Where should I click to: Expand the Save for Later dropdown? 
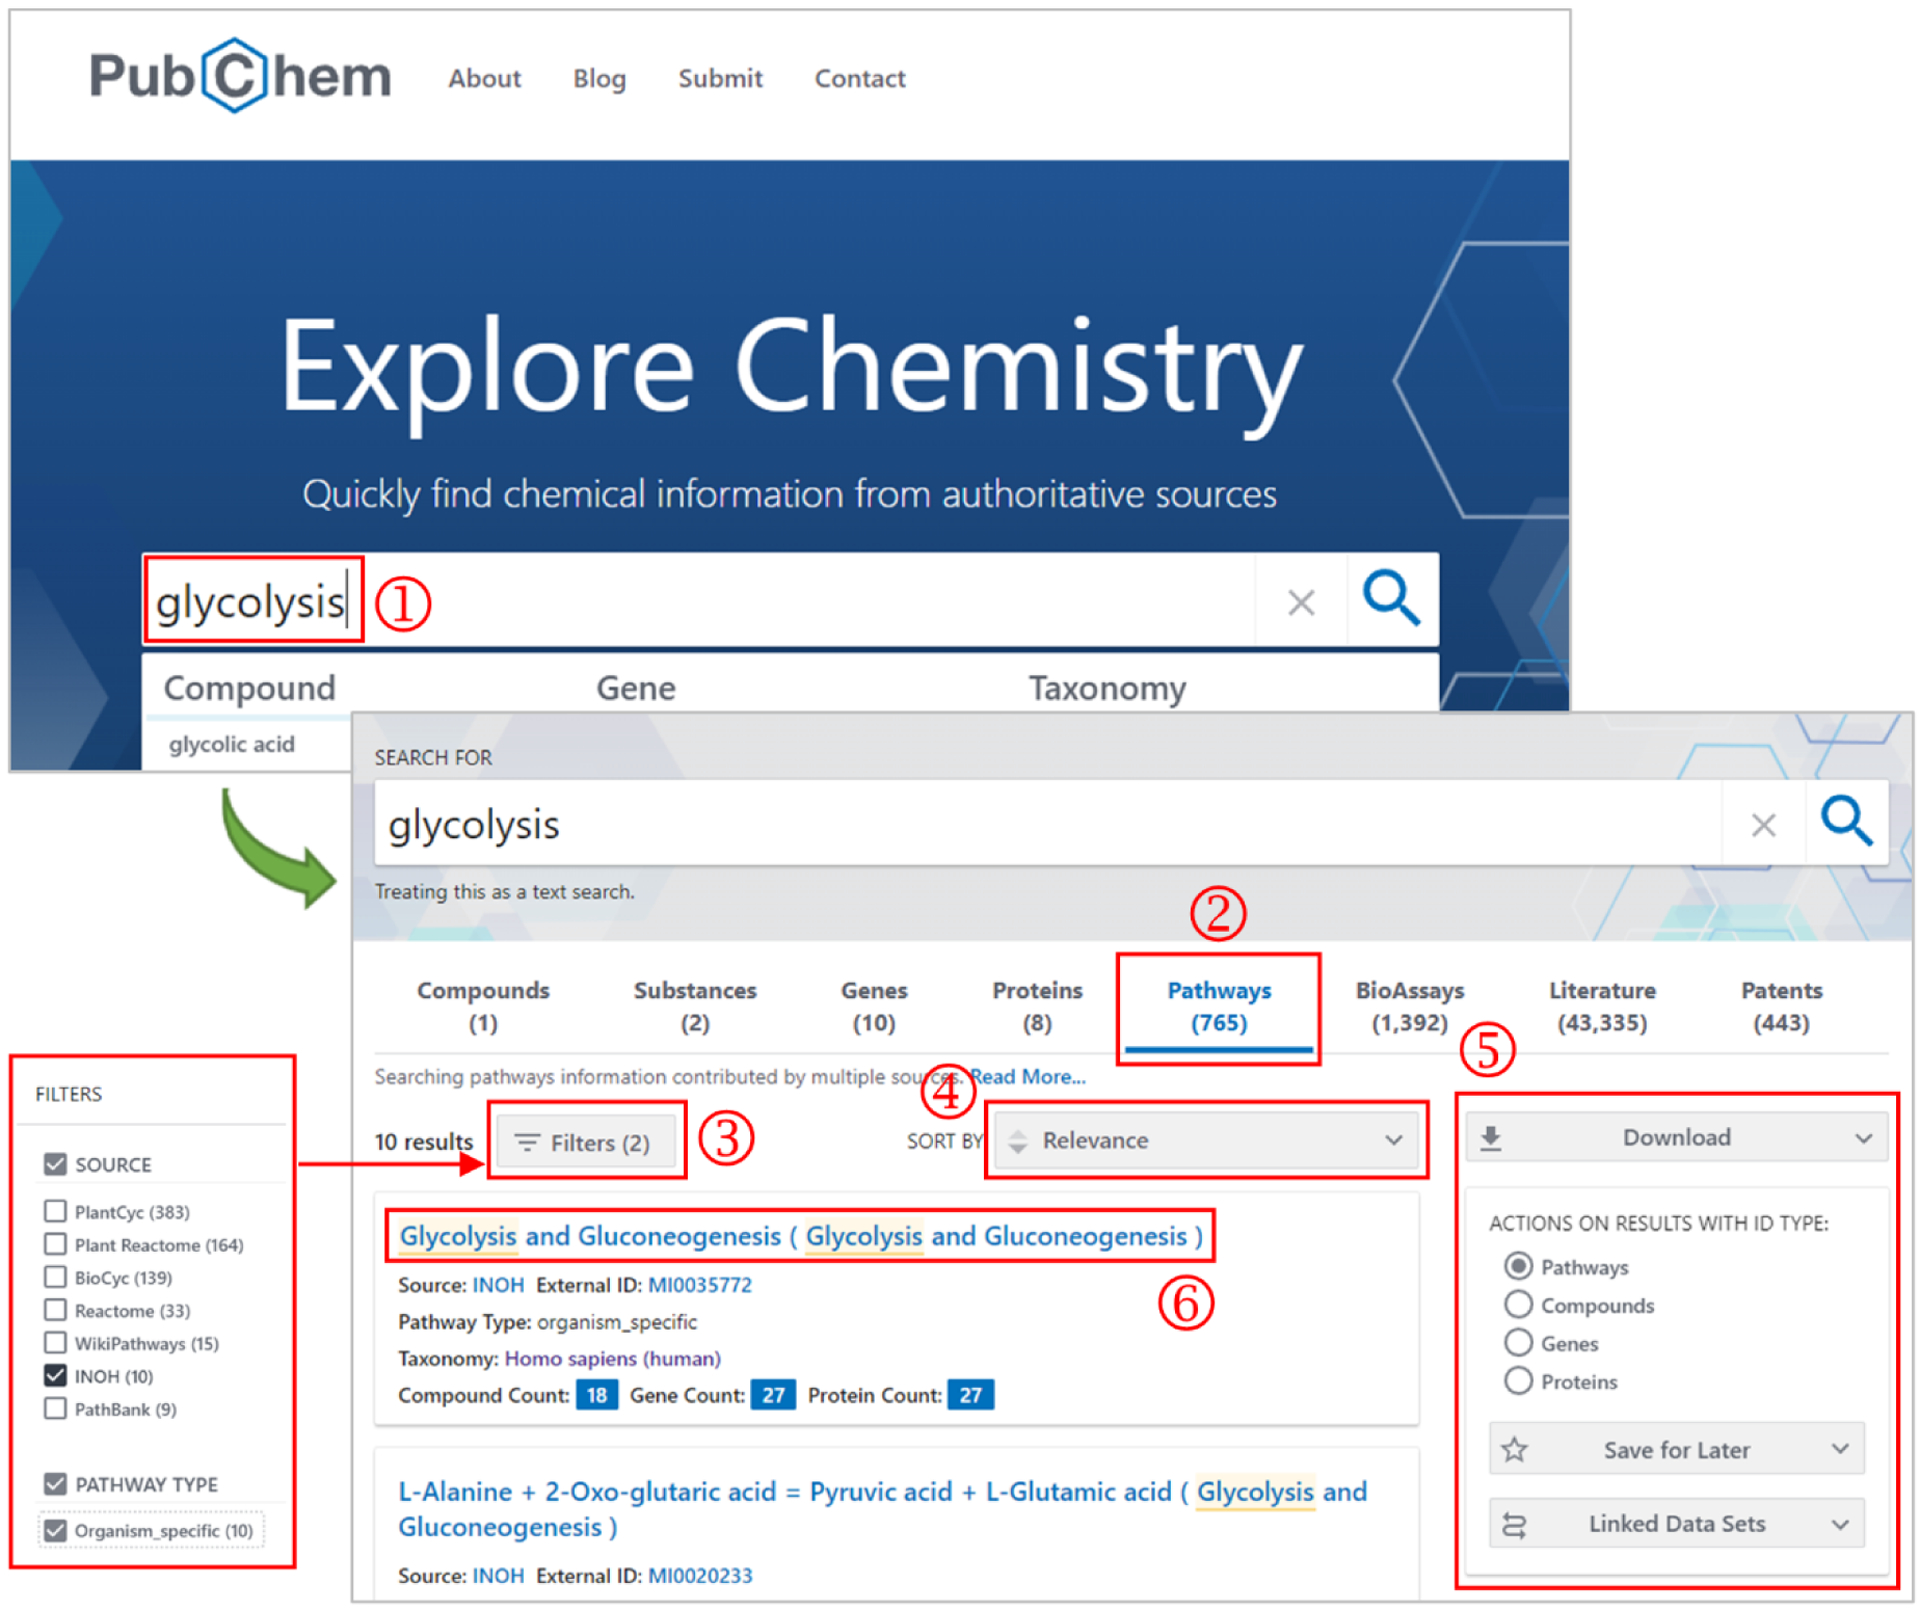click(1677, 1449)
